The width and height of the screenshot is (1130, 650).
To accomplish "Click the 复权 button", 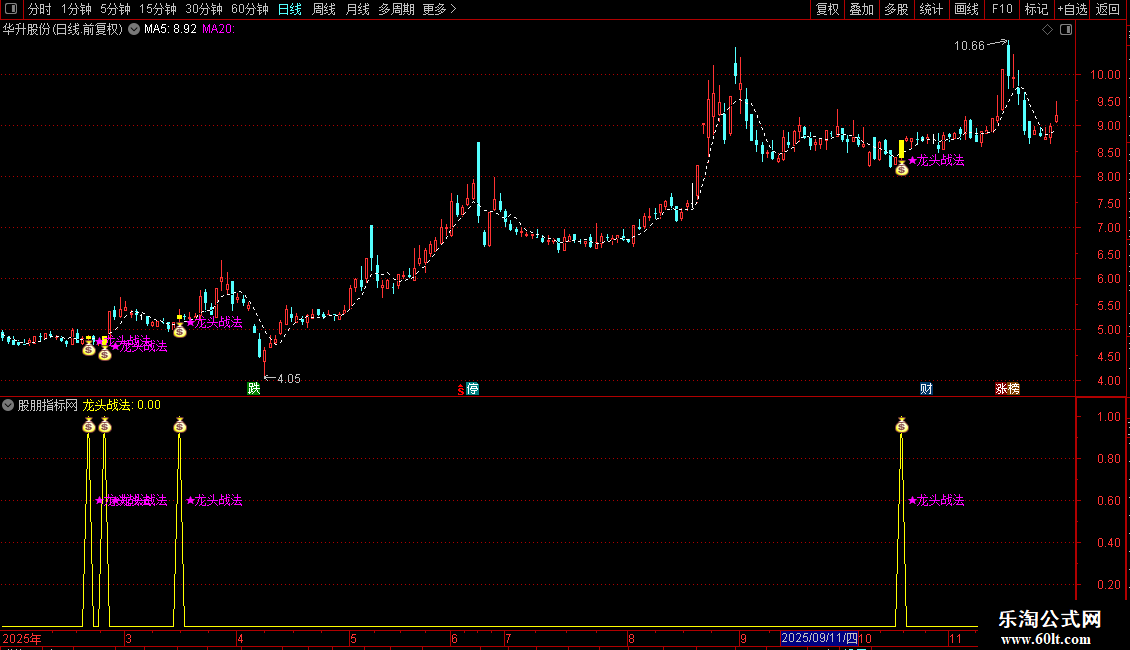I will [827, 9].
